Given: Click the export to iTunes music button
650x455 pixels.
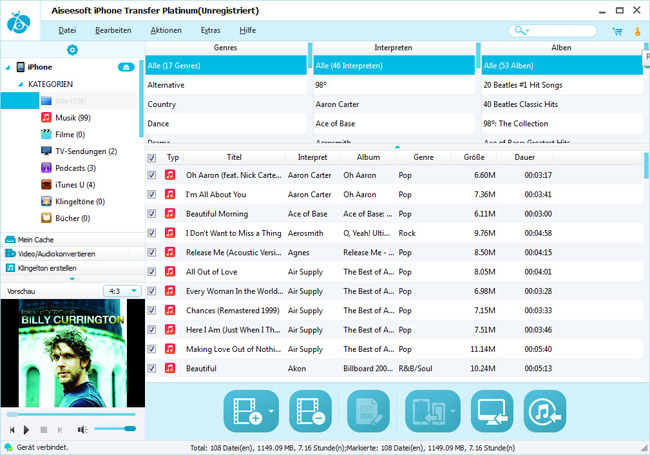Looking at the screenshot, I should 545,411.
